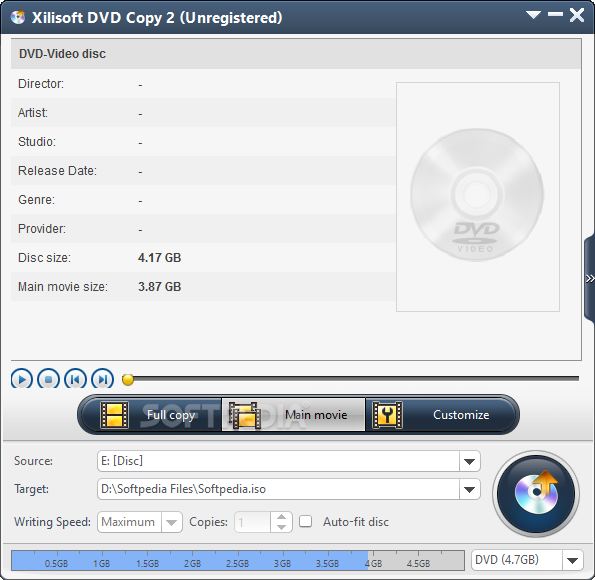Select Customize mode
The image size is (595, 580).
440,415
